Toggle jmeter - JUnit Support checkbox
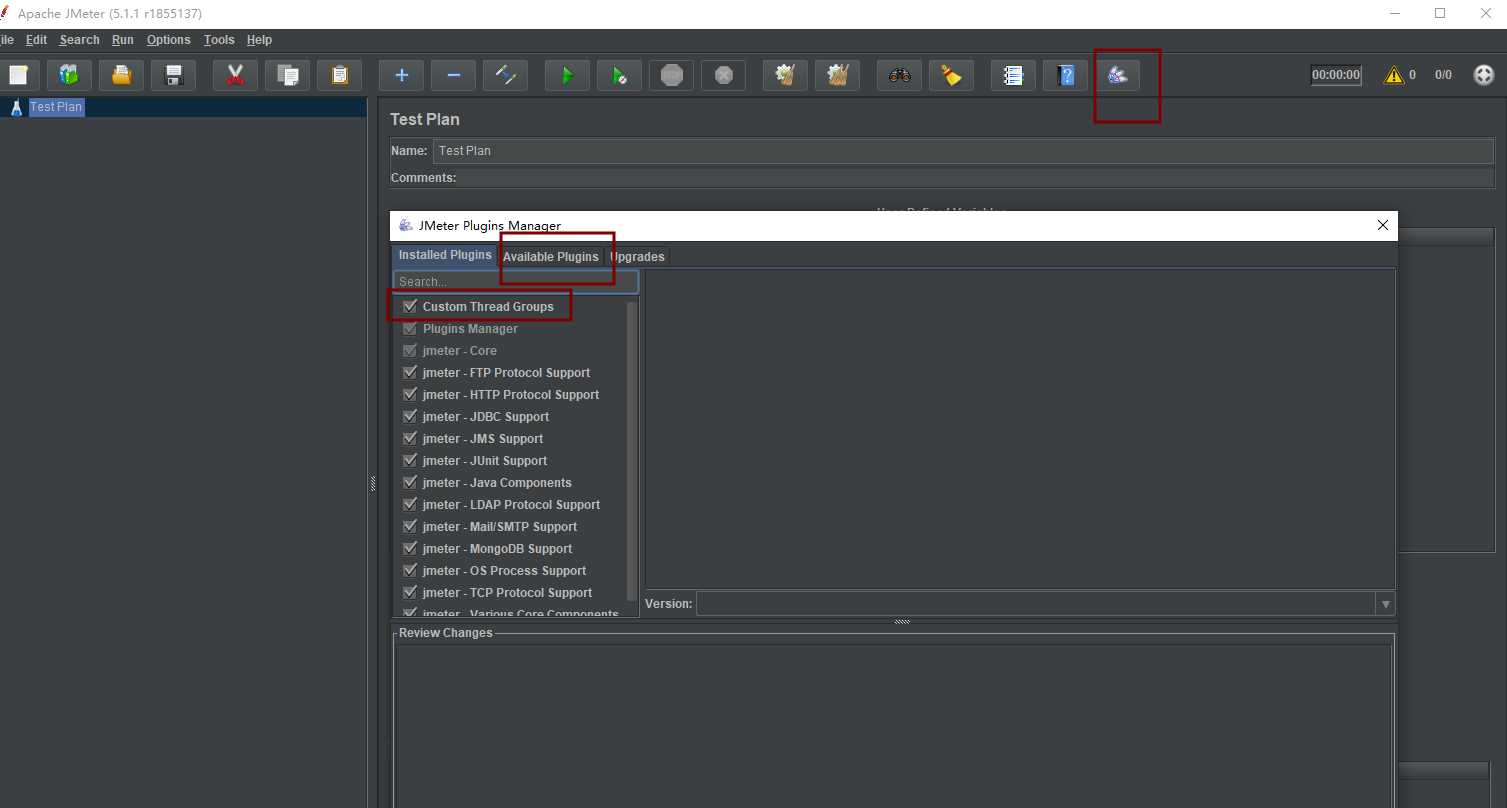Image resolution: width=1507 pixels, height=808 pixels. [410, 460]
